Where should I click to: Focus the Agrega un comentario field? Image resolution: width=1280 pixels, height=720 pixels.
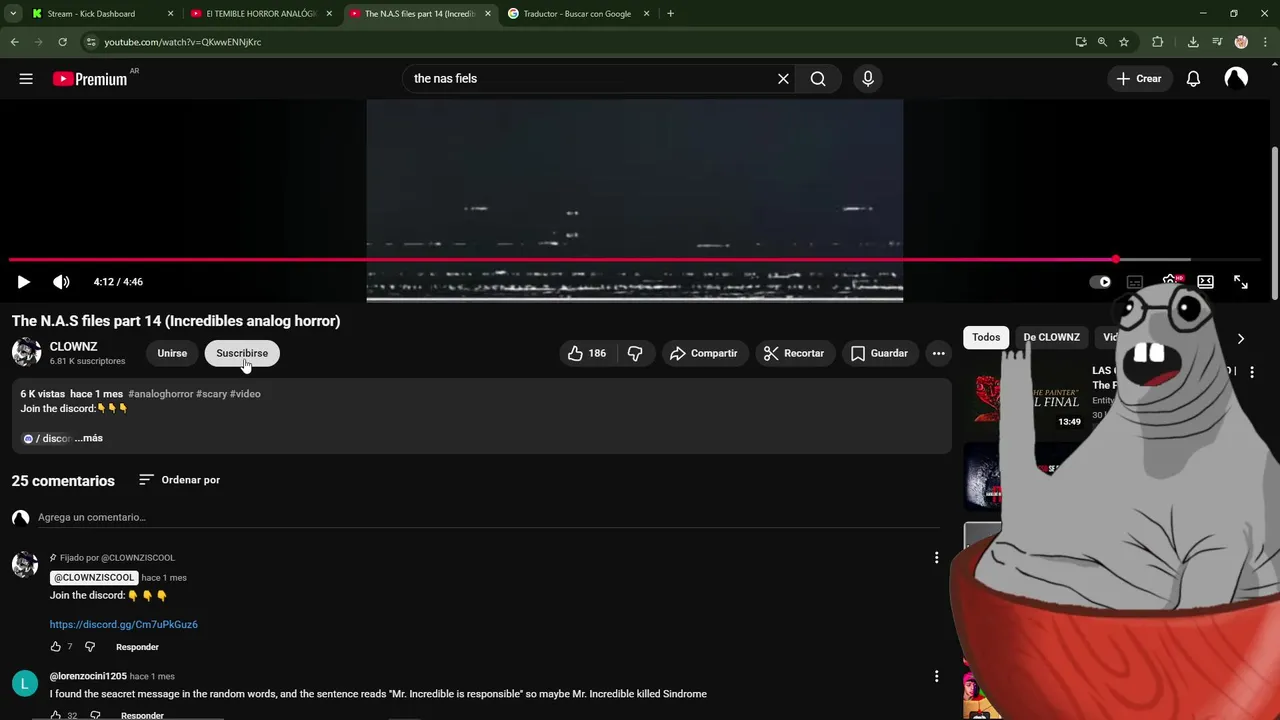pyautogui.click(x=488, y=517)
